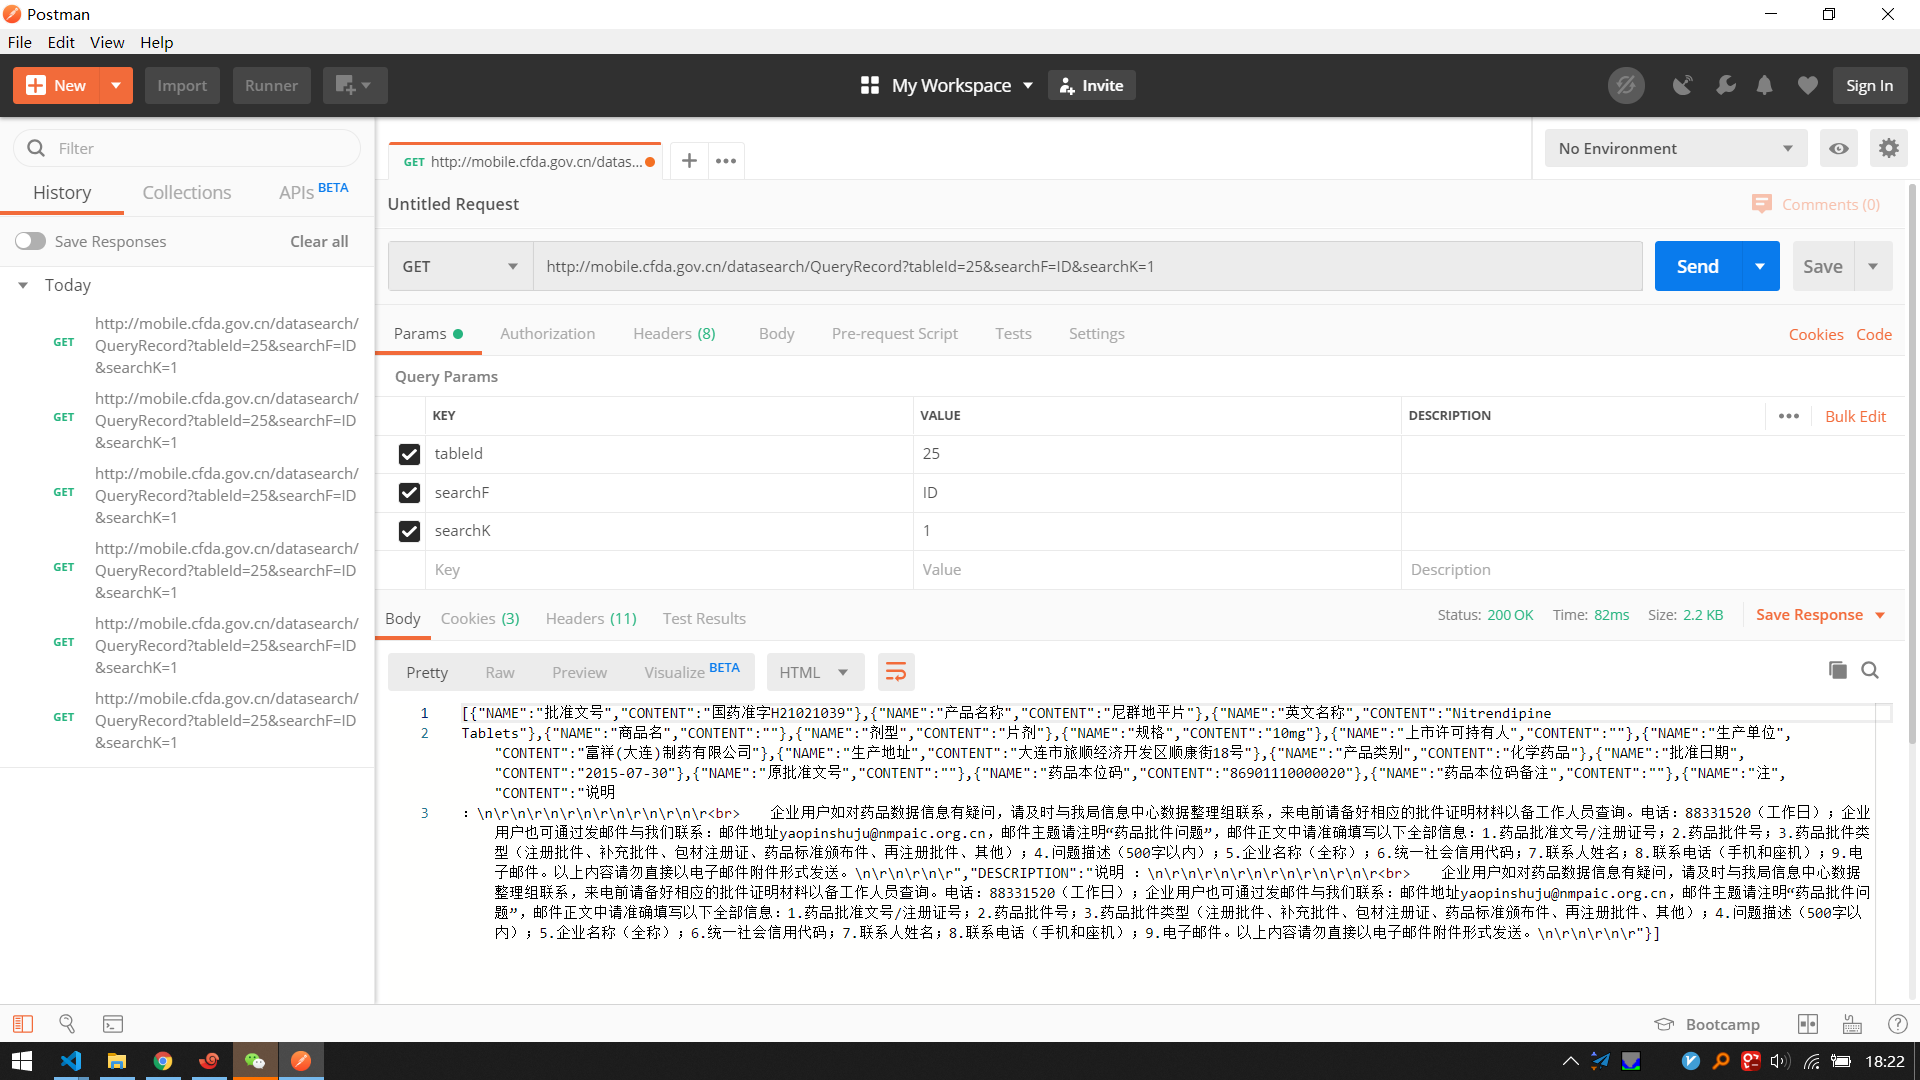Expand Save Response dropdown arrow
This screenshot has height=1080, width=1920.
coord(1880,615)
